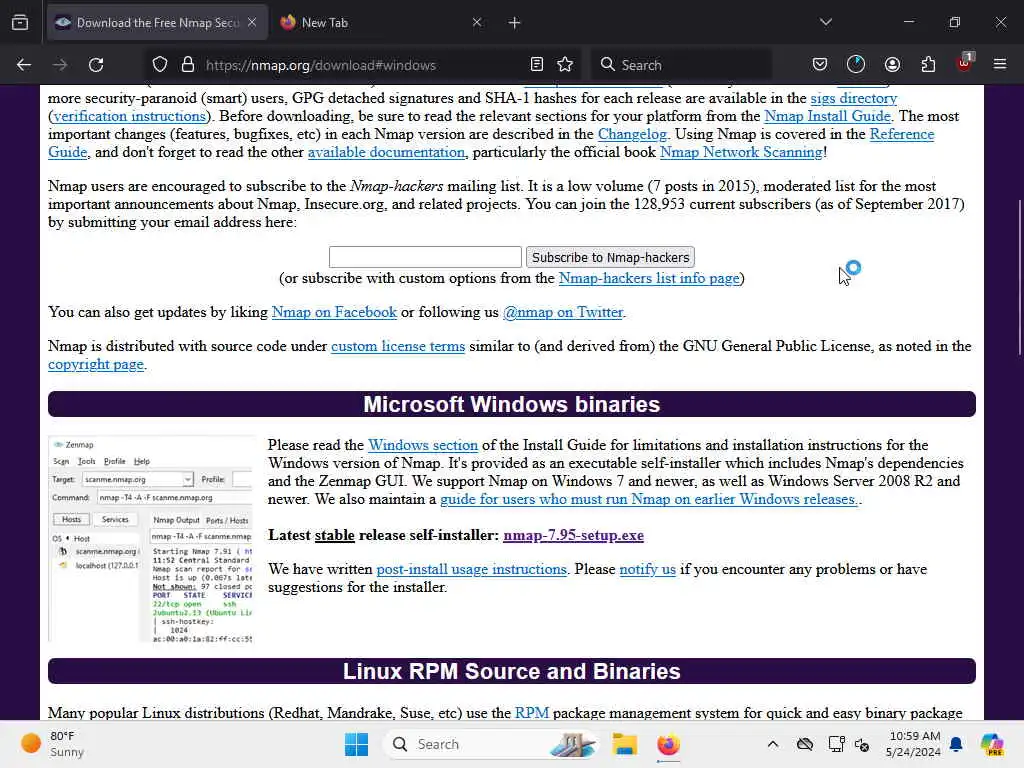Open the circular toolbar extension icon
1024x768 pixels.
856,65
